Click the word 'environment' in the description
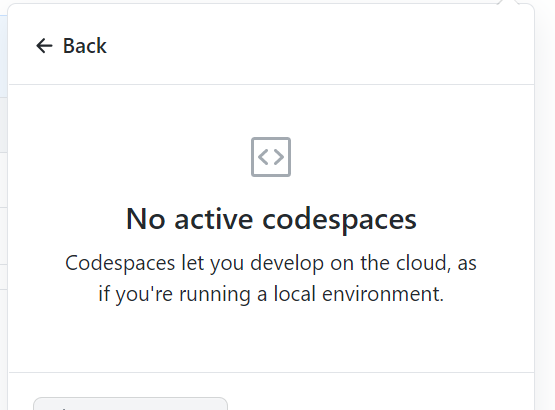The width and height of the screenshot is (555, 410). point(383,294)
